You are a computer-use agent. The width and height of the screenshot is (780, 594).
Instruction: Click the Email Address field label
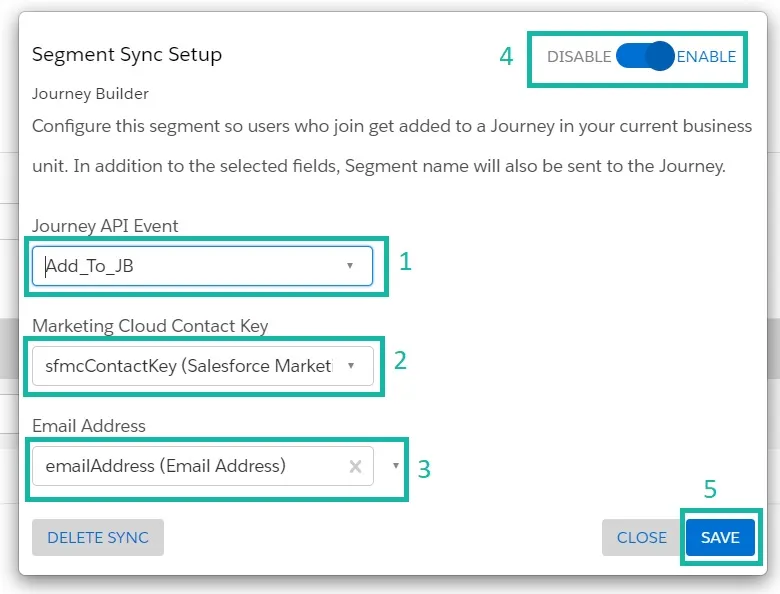pos(89,426)
